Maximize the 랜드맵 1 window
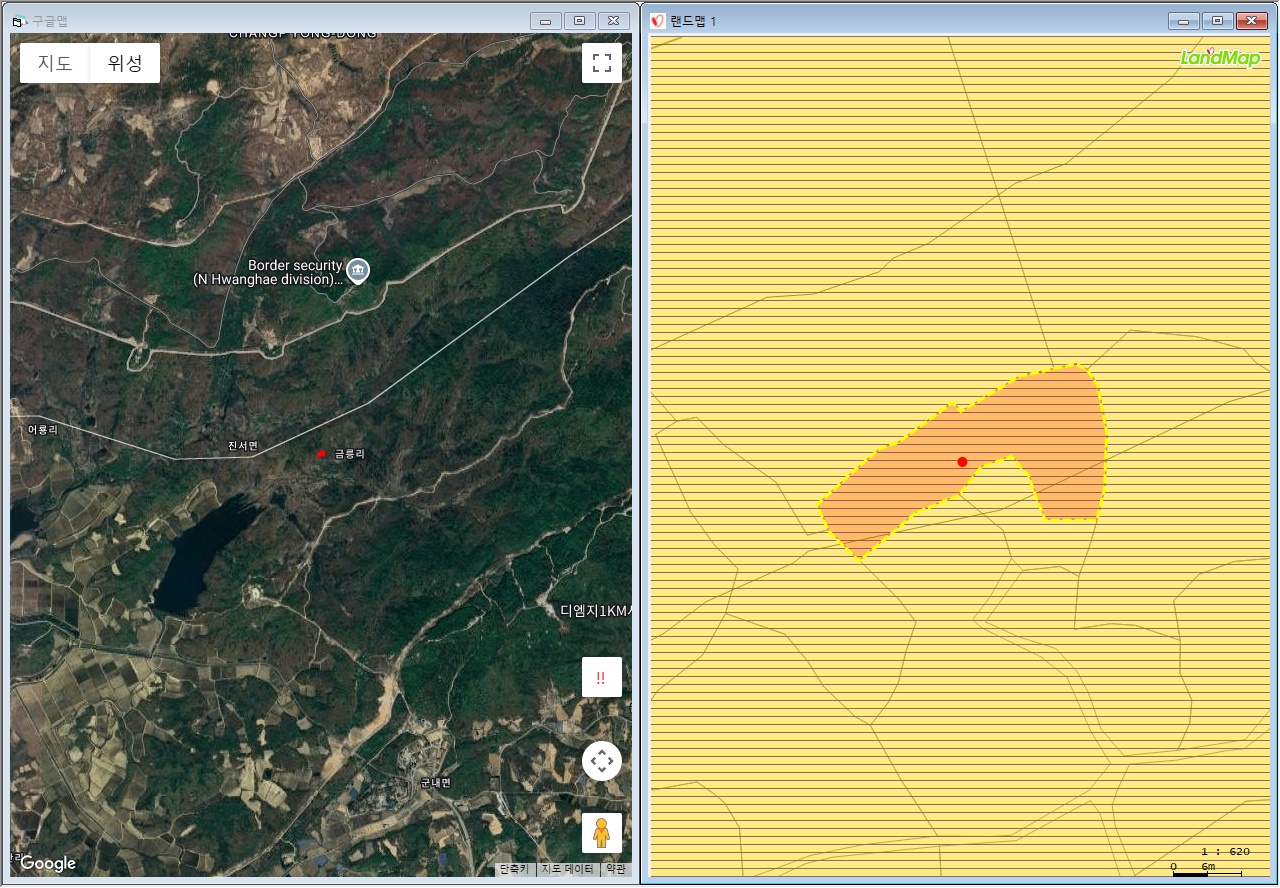Viewport: 1280px width, 888px height. pos(1217,21)
